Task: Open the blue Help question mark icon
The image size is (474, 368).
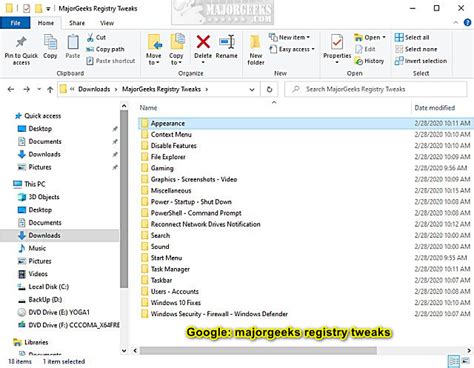Action: [467, 23]
